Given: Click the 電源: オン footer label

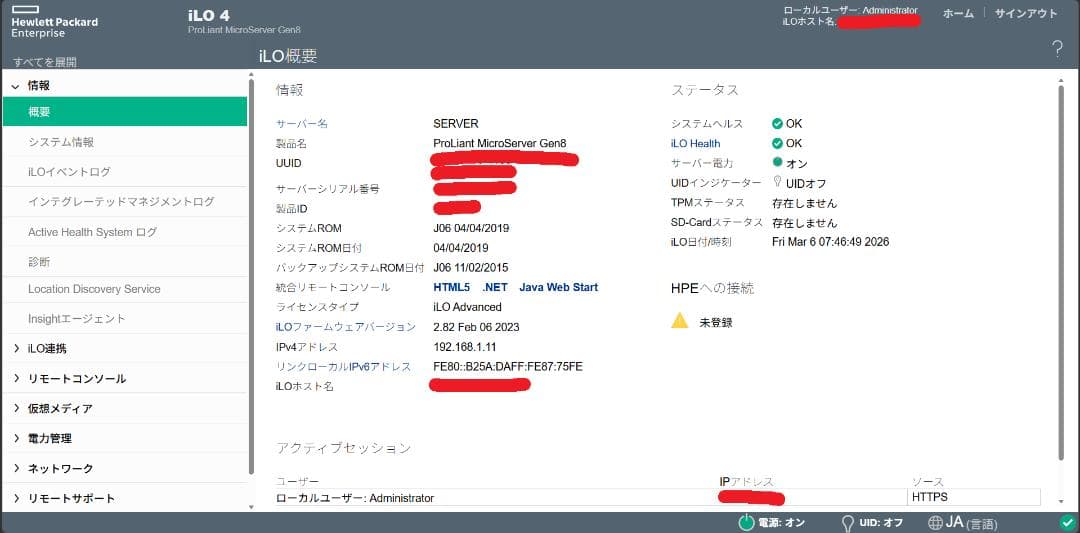Looking at the screenshot, I should (781, 523).
